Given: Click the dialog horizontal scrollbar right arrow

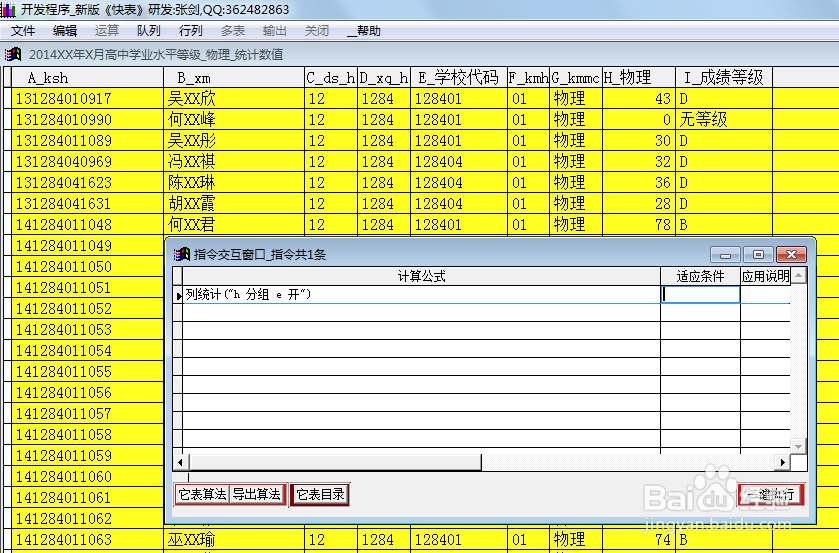Looking at the screenshot, I should click(x=783, y=462).
